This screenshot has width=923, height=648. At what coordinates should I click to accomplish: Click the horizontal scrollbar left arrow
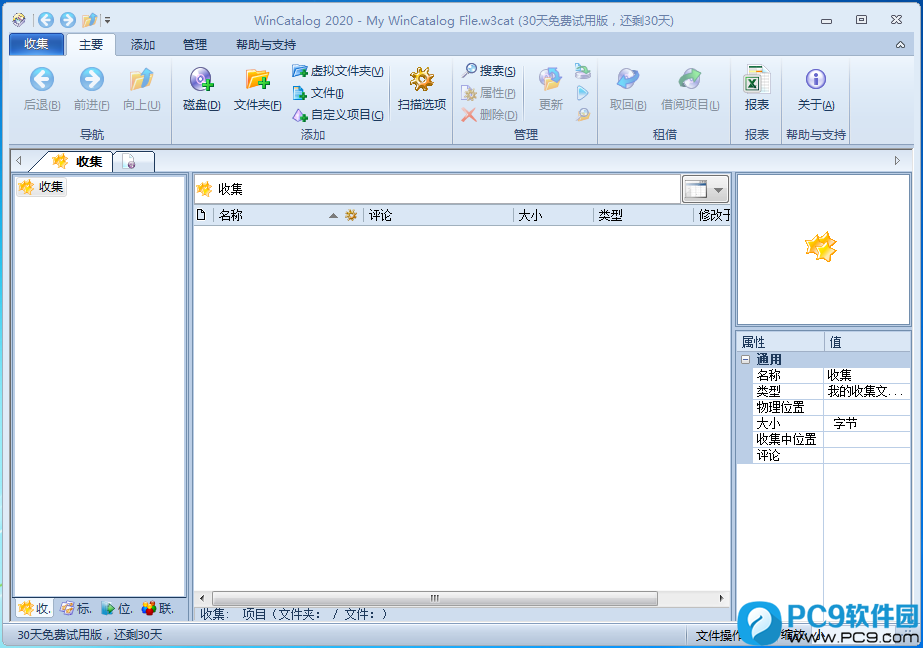pyautogui.click(x=202, y=599)
